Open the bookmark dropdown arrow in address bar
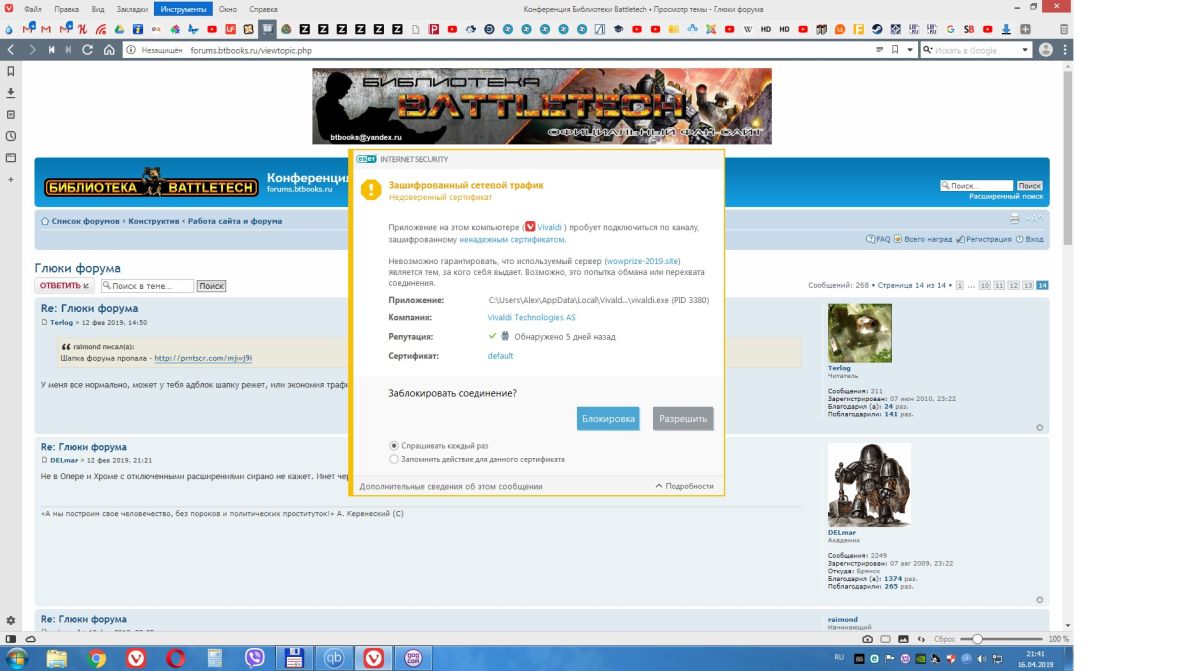 tap(909, 50)
